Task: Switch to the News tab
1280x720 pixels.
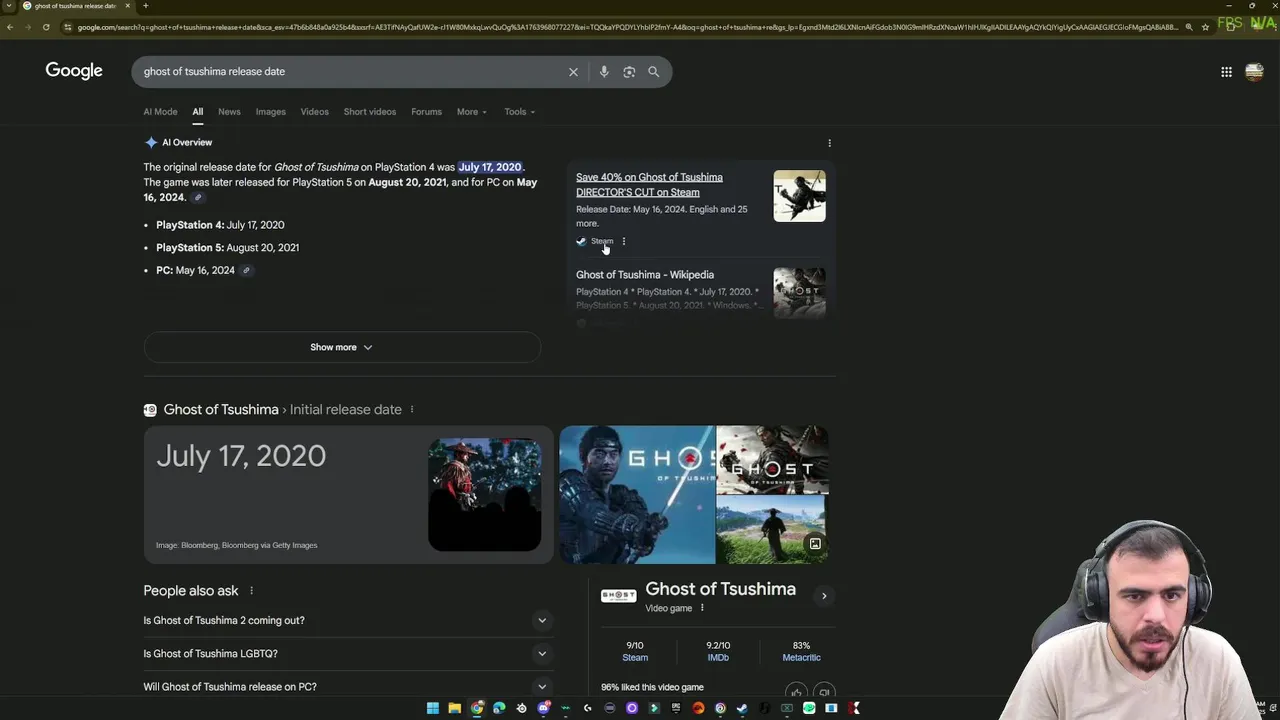Action: (x=229, y=112)
